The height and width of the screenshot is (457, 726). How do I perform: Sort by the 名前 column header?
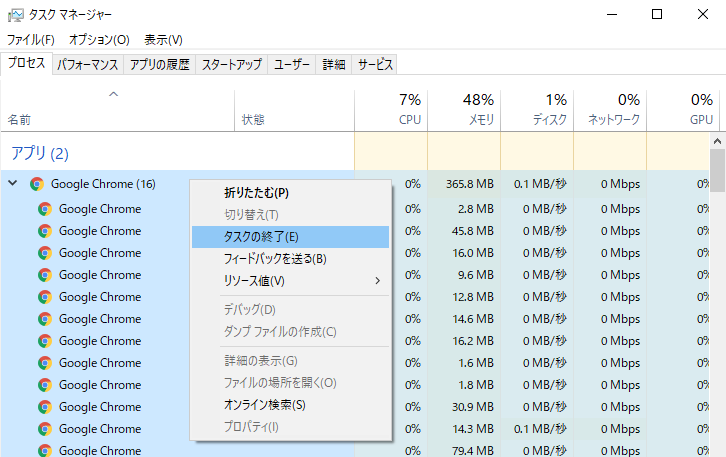118,110
